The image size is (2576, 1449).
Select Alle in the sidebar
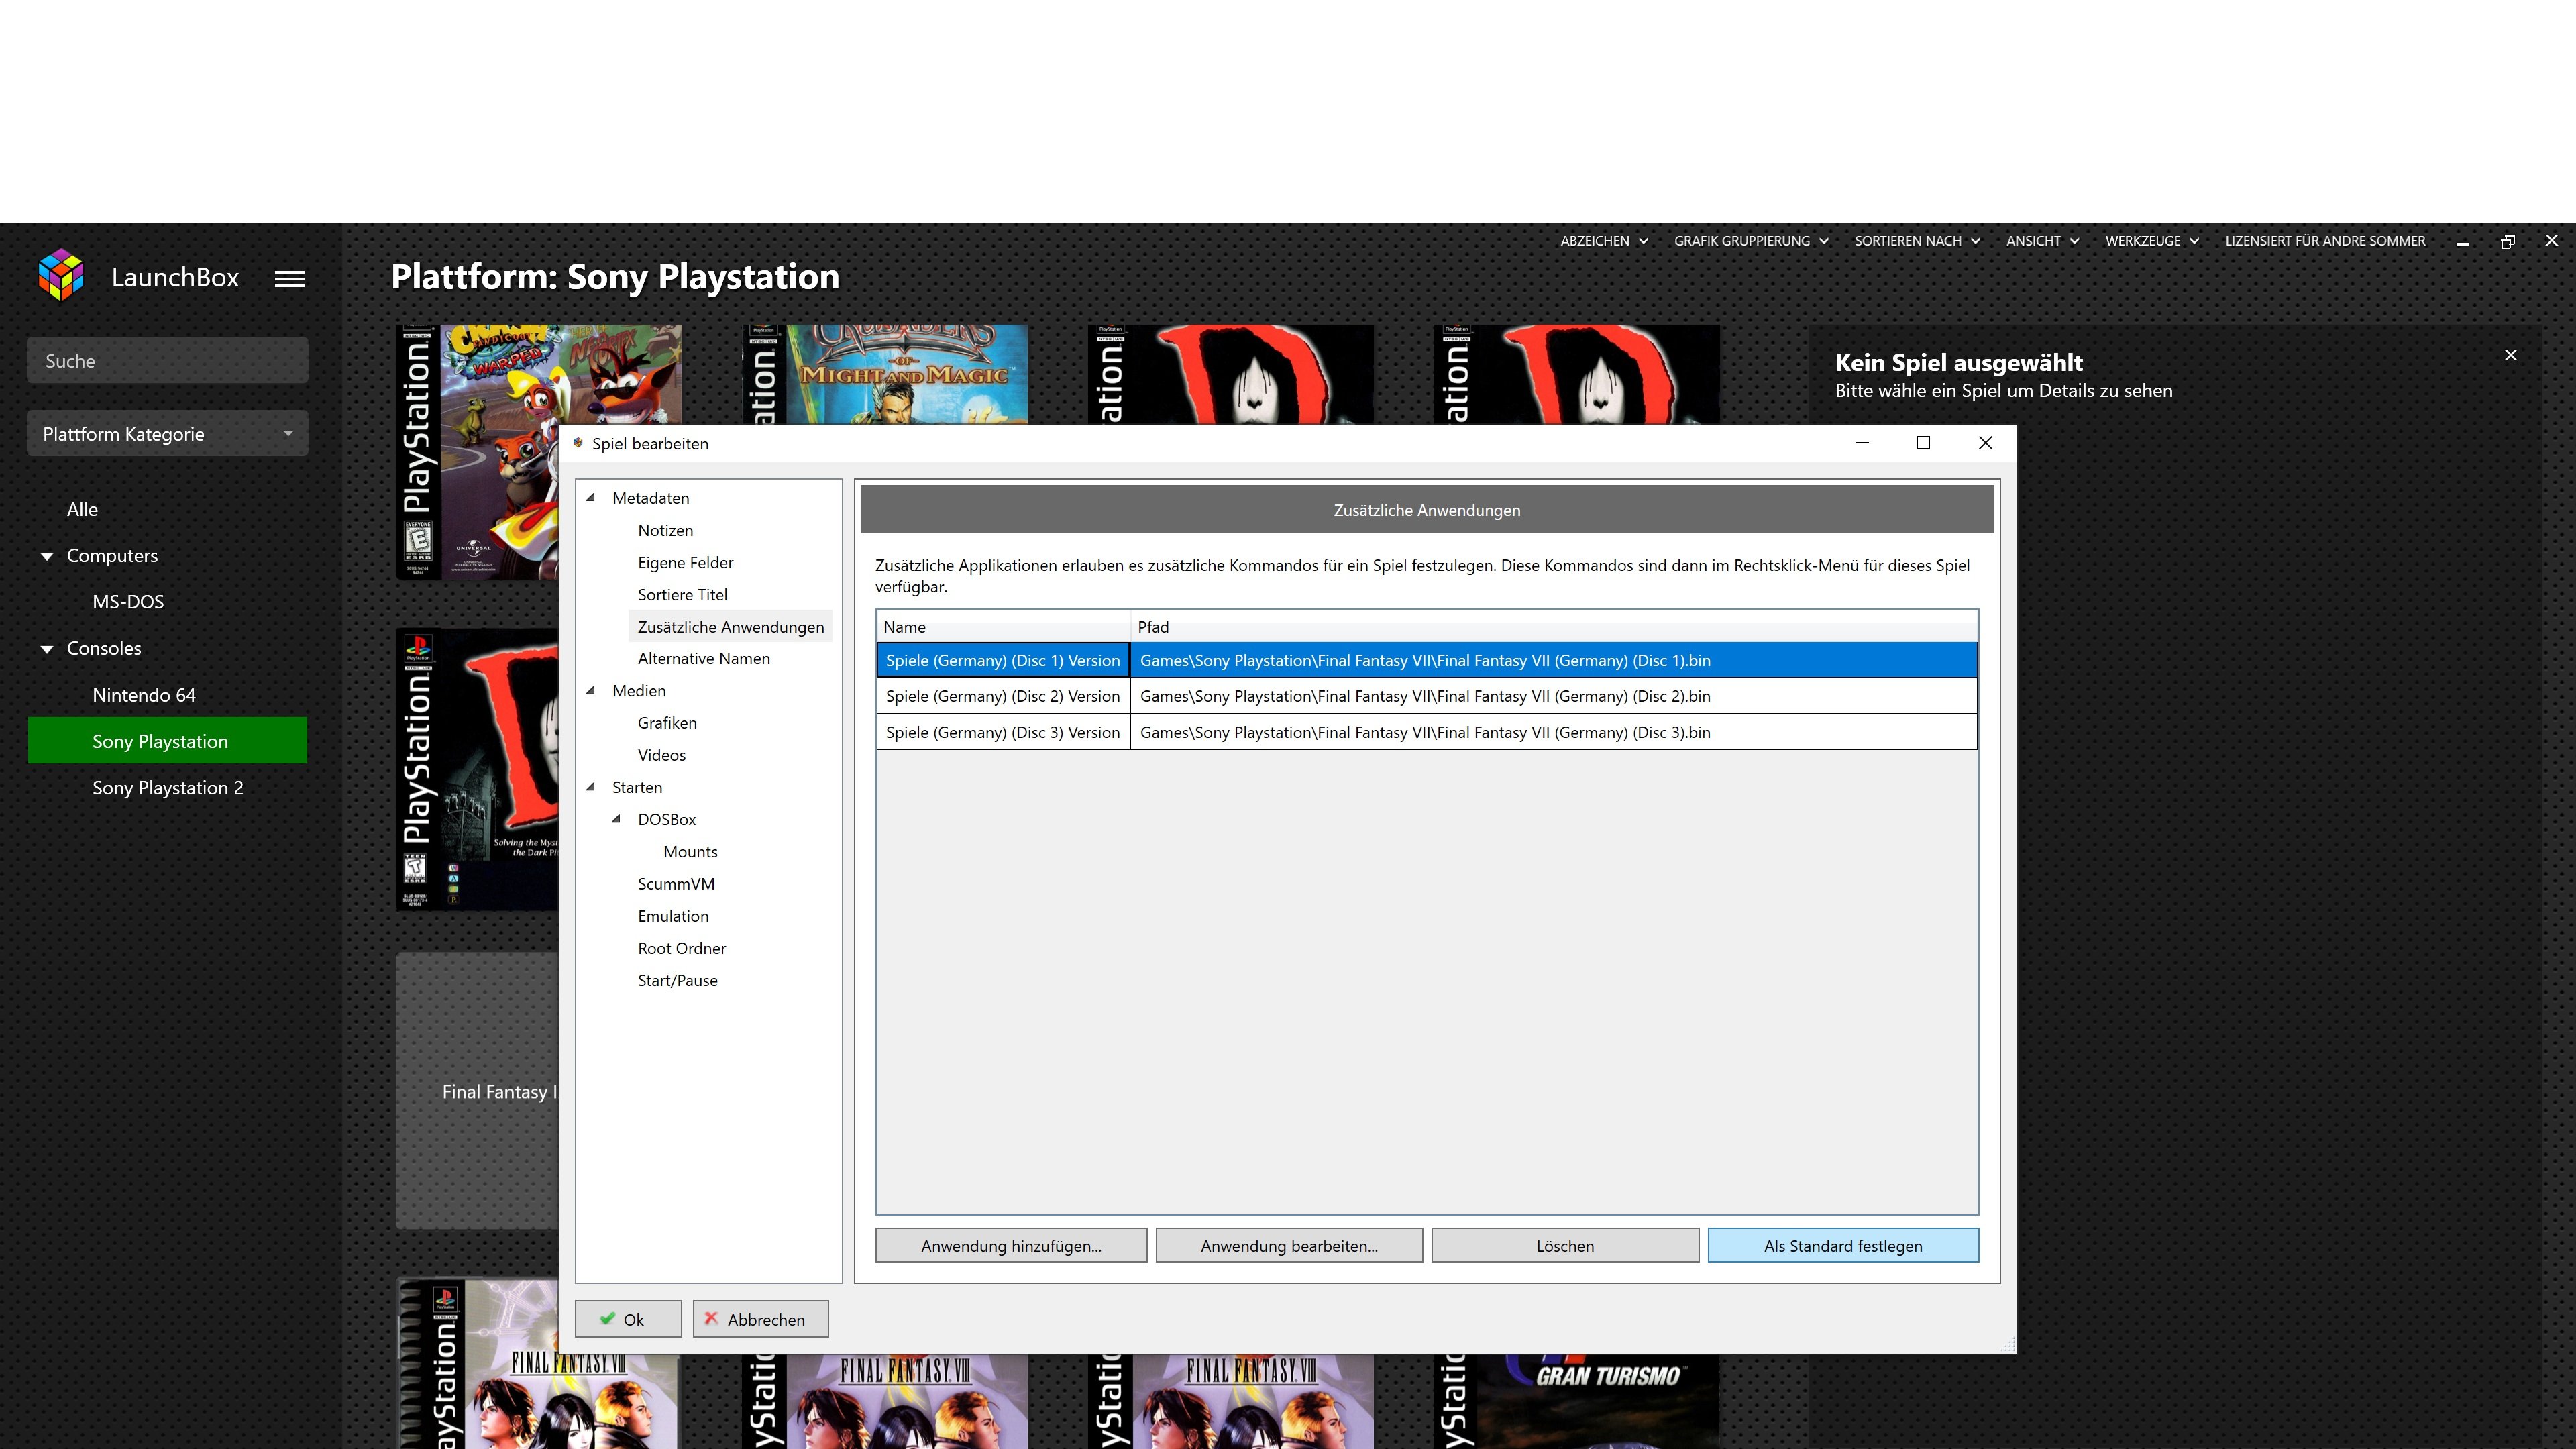[x=82, y=509]
